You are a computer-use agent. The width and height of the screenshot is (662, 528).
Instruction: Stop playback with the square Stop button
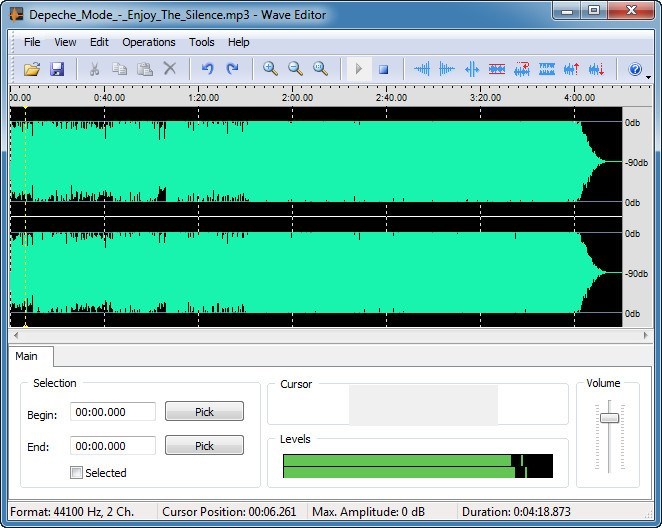coord(383,69)
